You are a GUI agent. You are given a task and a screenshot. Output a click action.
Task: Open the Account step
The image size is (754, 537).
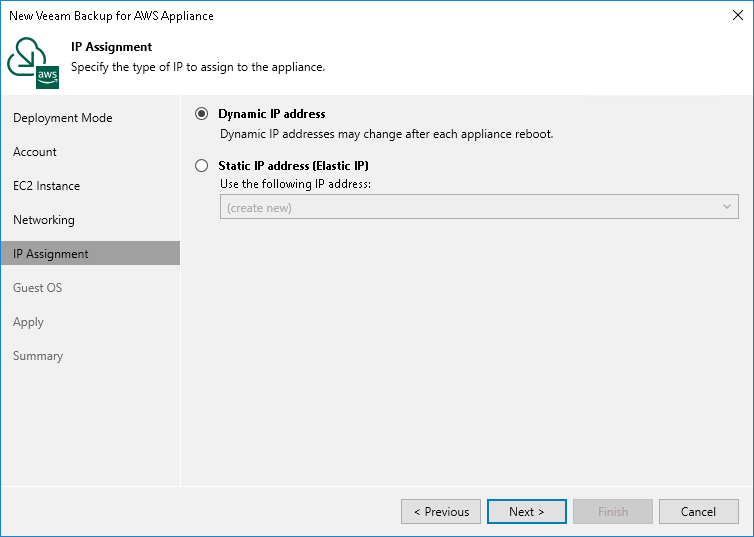pos(35,152)
